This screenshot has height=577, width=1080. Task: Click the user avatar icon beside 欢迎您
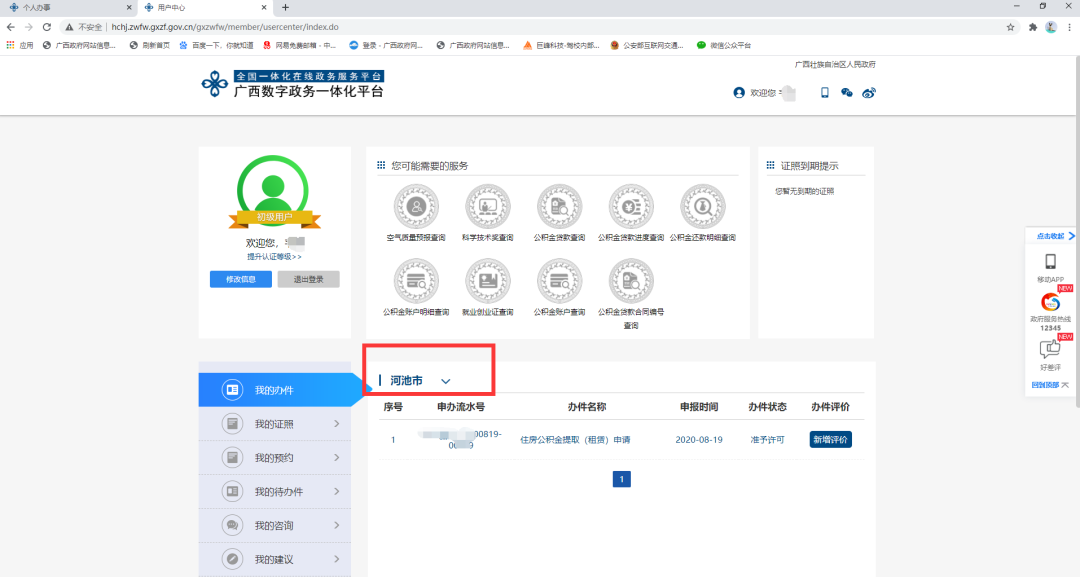(x=739, y=92)
